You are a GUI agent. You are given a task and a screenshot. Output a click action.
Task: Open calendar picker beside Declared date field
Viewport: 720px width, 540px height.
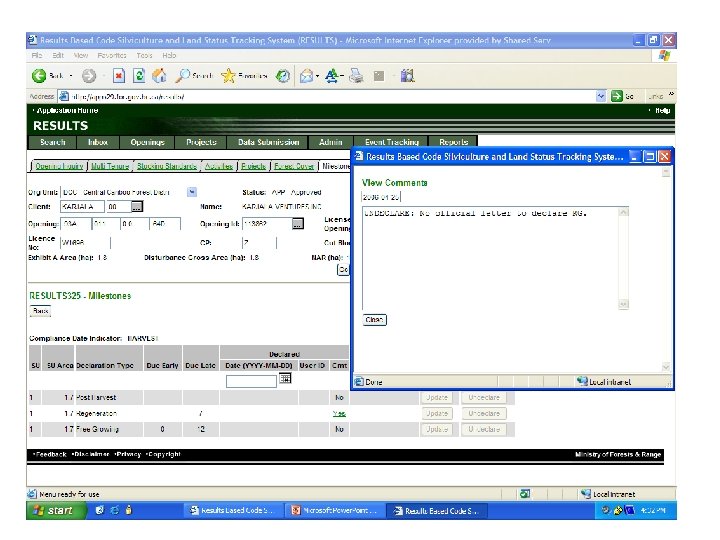[x=285, y=378]
